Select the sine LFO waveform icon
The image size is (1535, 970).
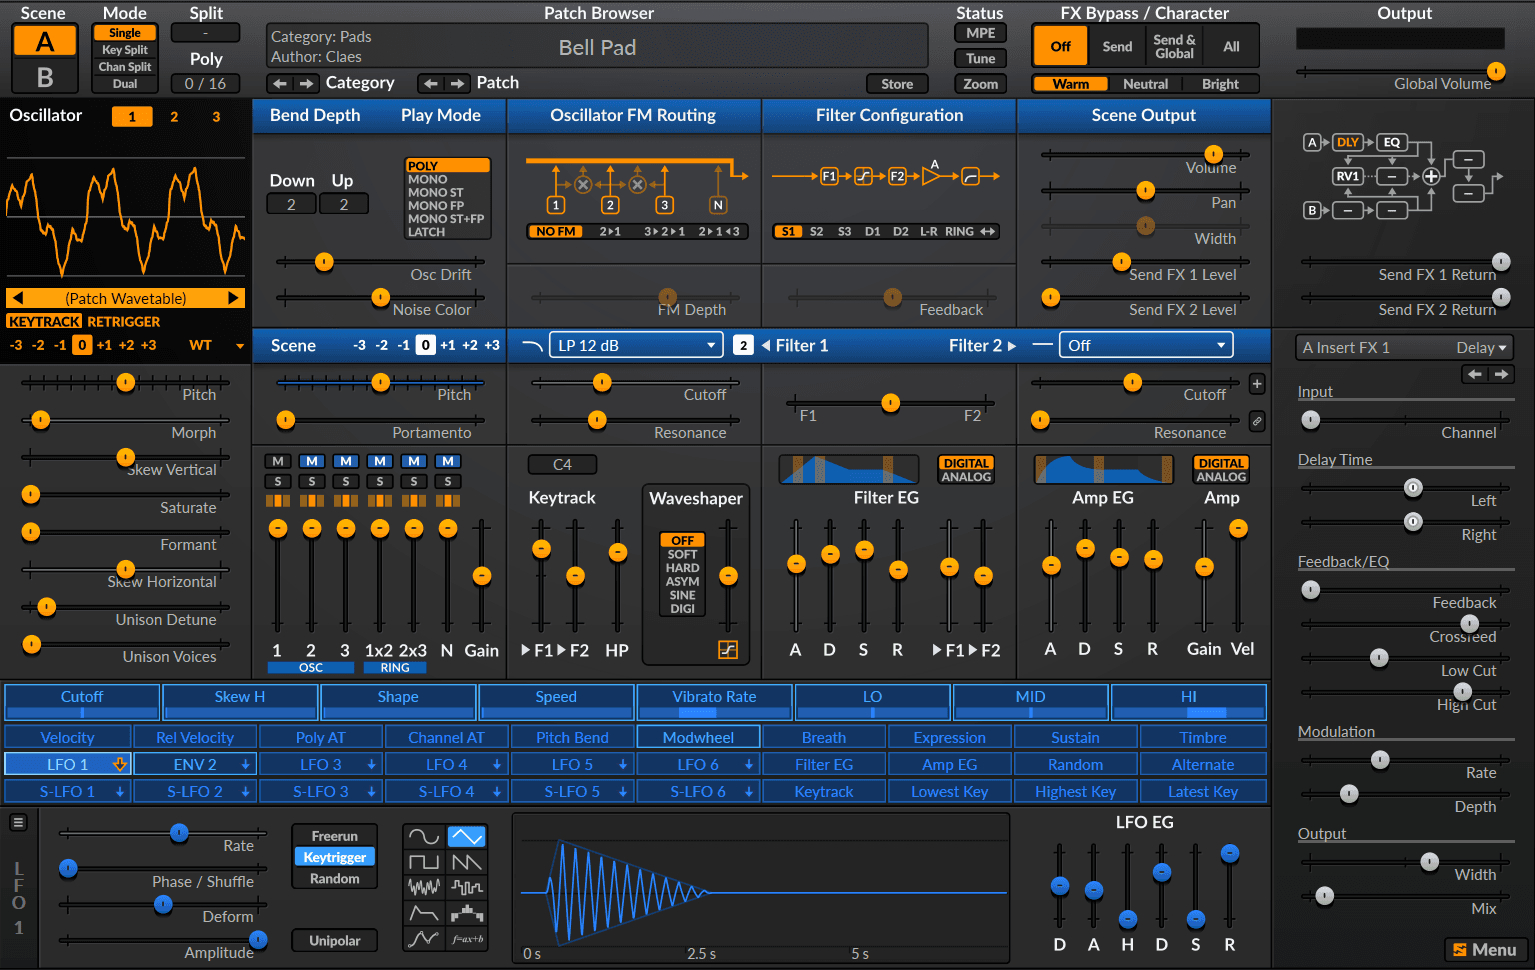(x=424, y=836)
